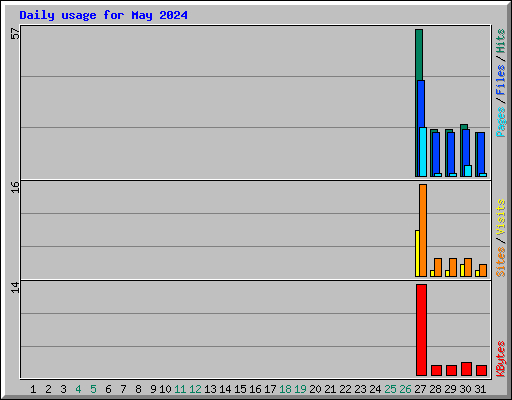Click the 'Daily usage for May 2024' title
Image resolution: width=512 pixels, height=400 pixels.
pyautogui.click(x=103, y=15)
